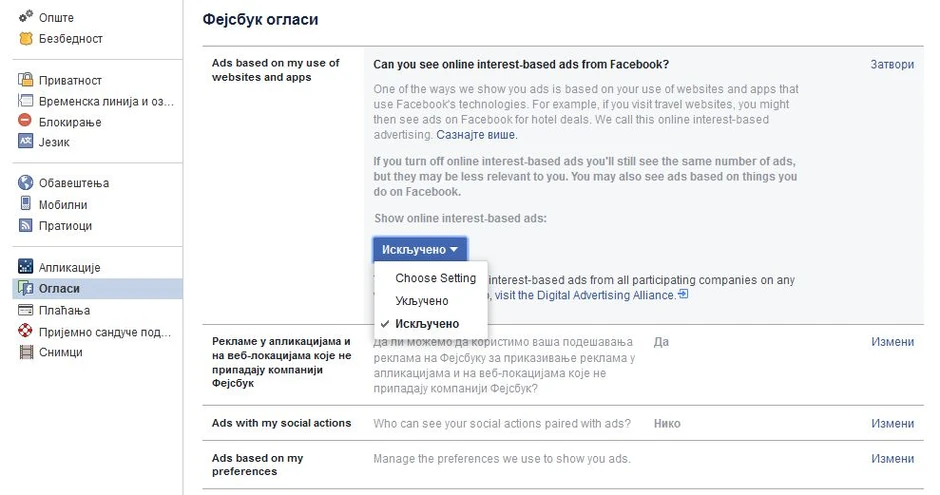Click the Снимци film strip icon
940x495 pixels.
tap(25, 352)
